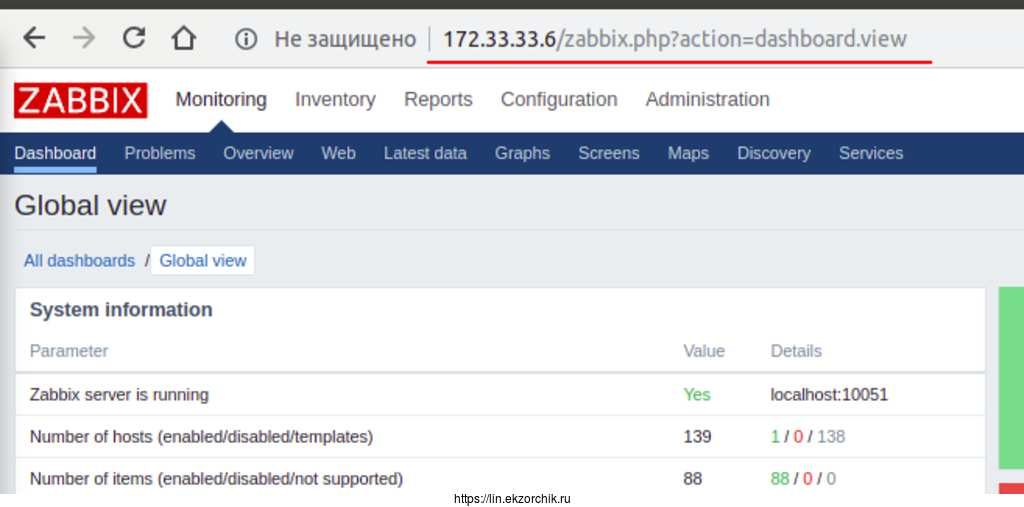
Task: Open the Discovery tab
Action: coord(773,153)
